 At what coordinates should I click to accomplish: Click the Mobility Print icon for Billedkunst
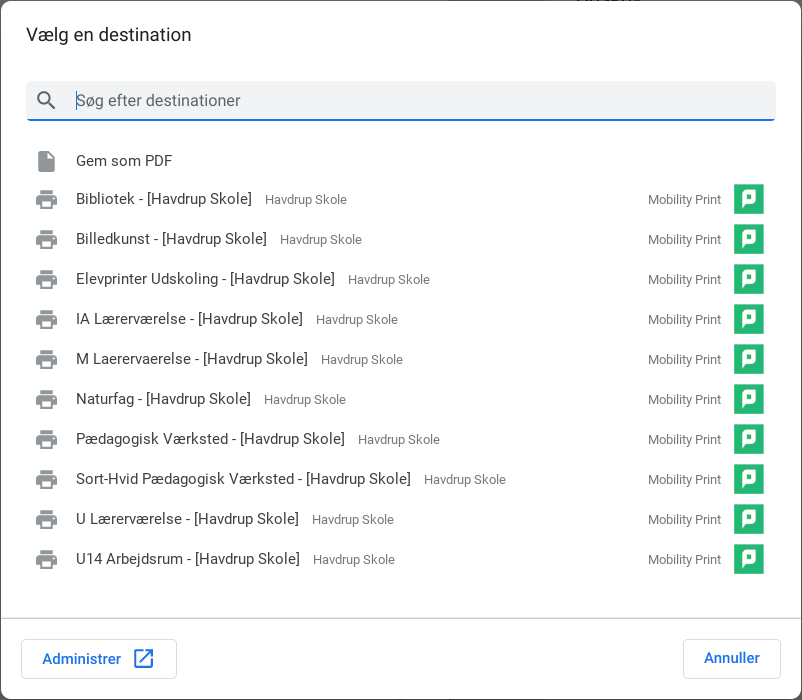tap(748, 239)
